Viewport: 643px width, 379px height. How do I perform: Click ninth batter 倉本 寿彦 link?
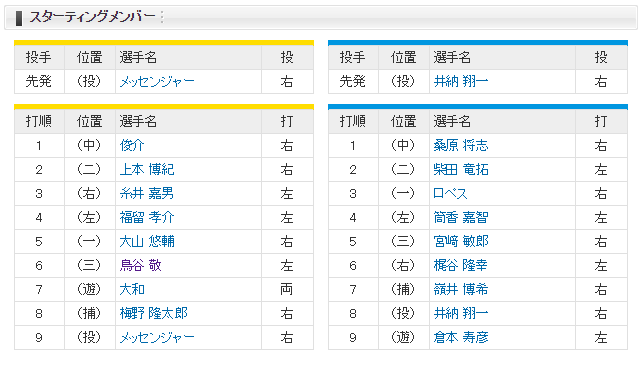(461, 337)
